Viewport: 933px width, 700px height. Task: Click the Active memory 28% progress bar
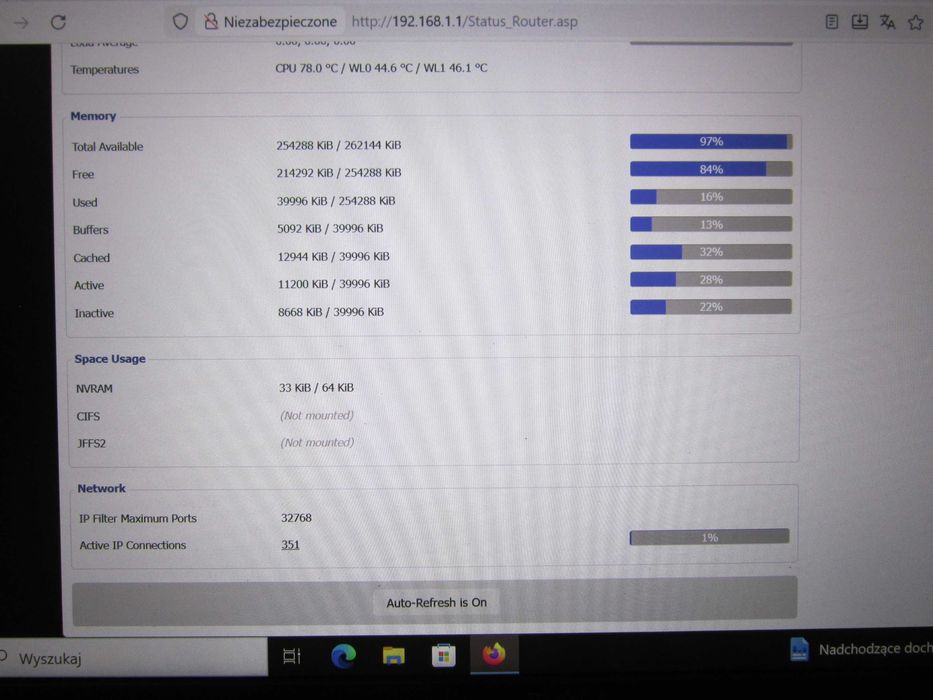[711, 279]
